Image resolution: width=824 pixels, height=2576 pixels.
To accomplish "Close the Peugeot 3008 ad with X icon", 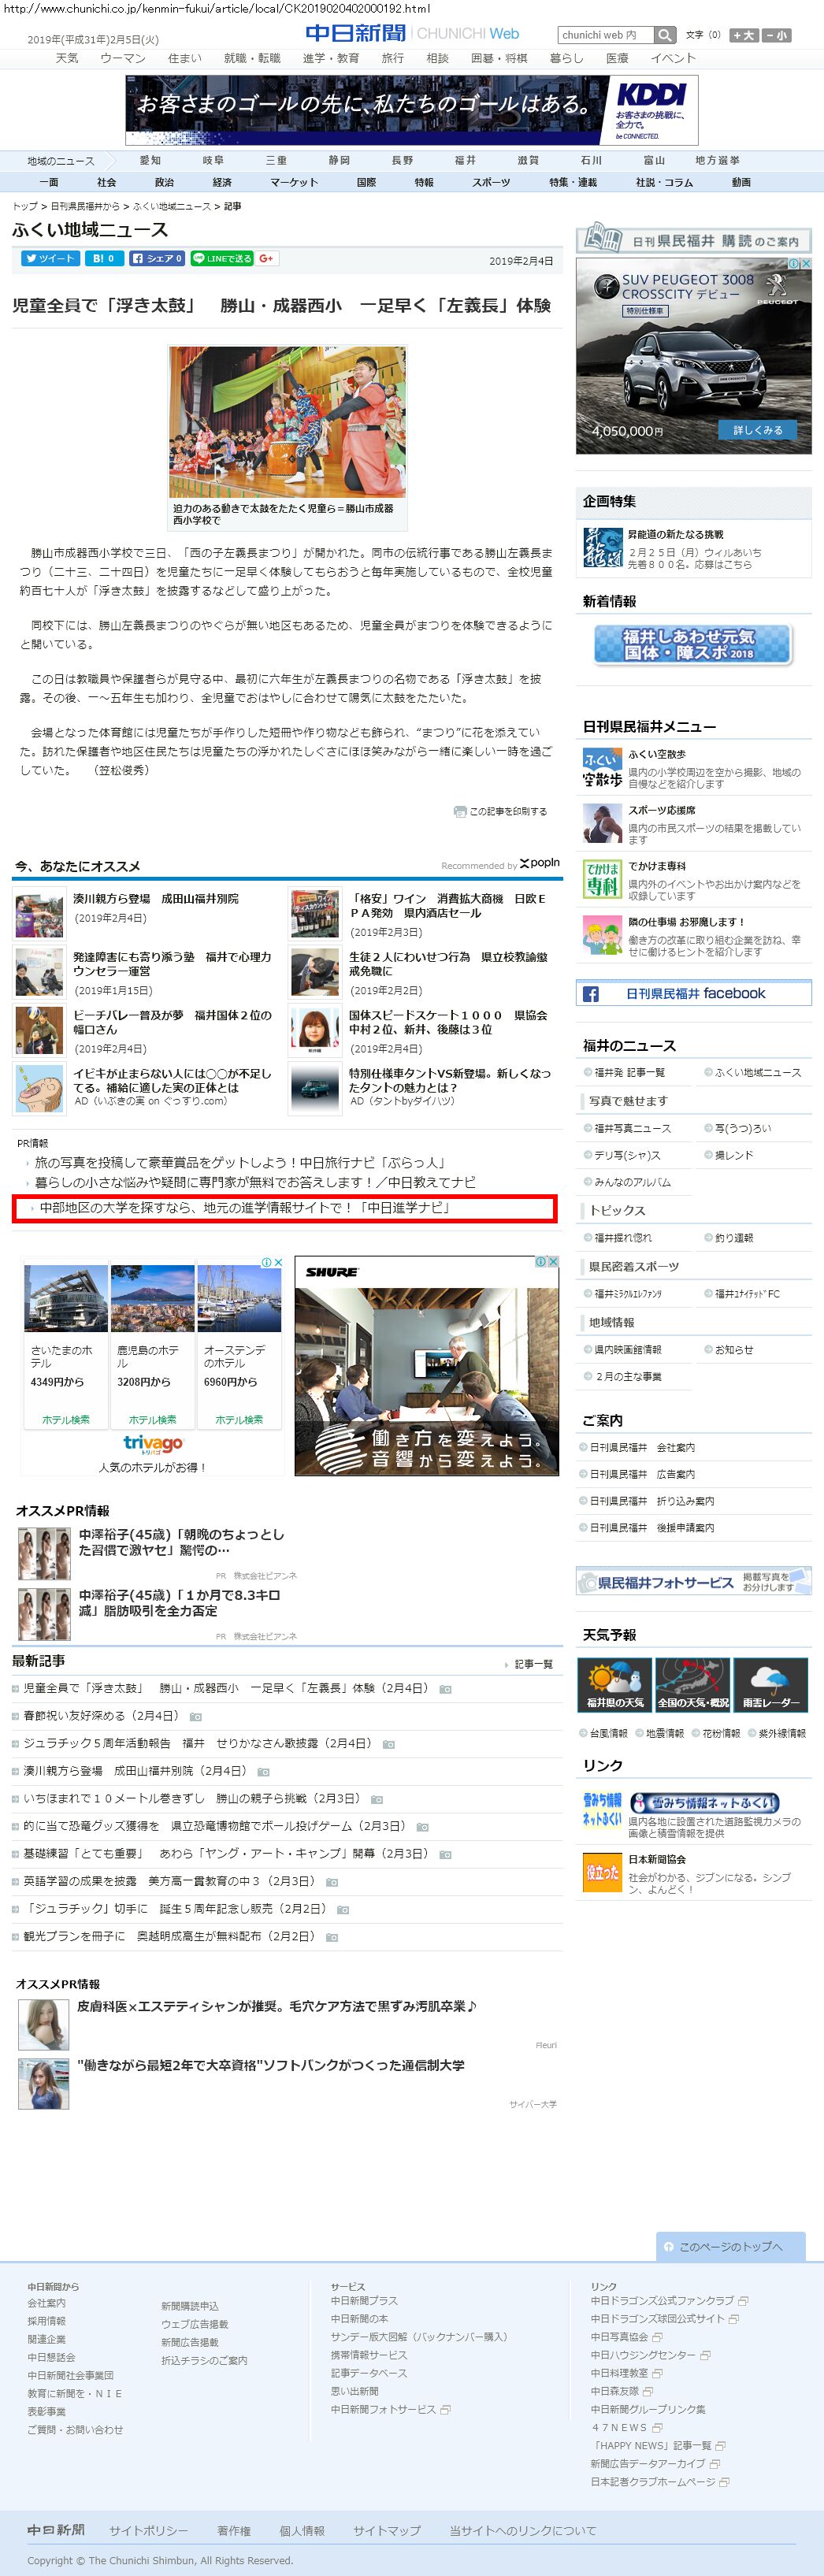I will pos(805,264).
